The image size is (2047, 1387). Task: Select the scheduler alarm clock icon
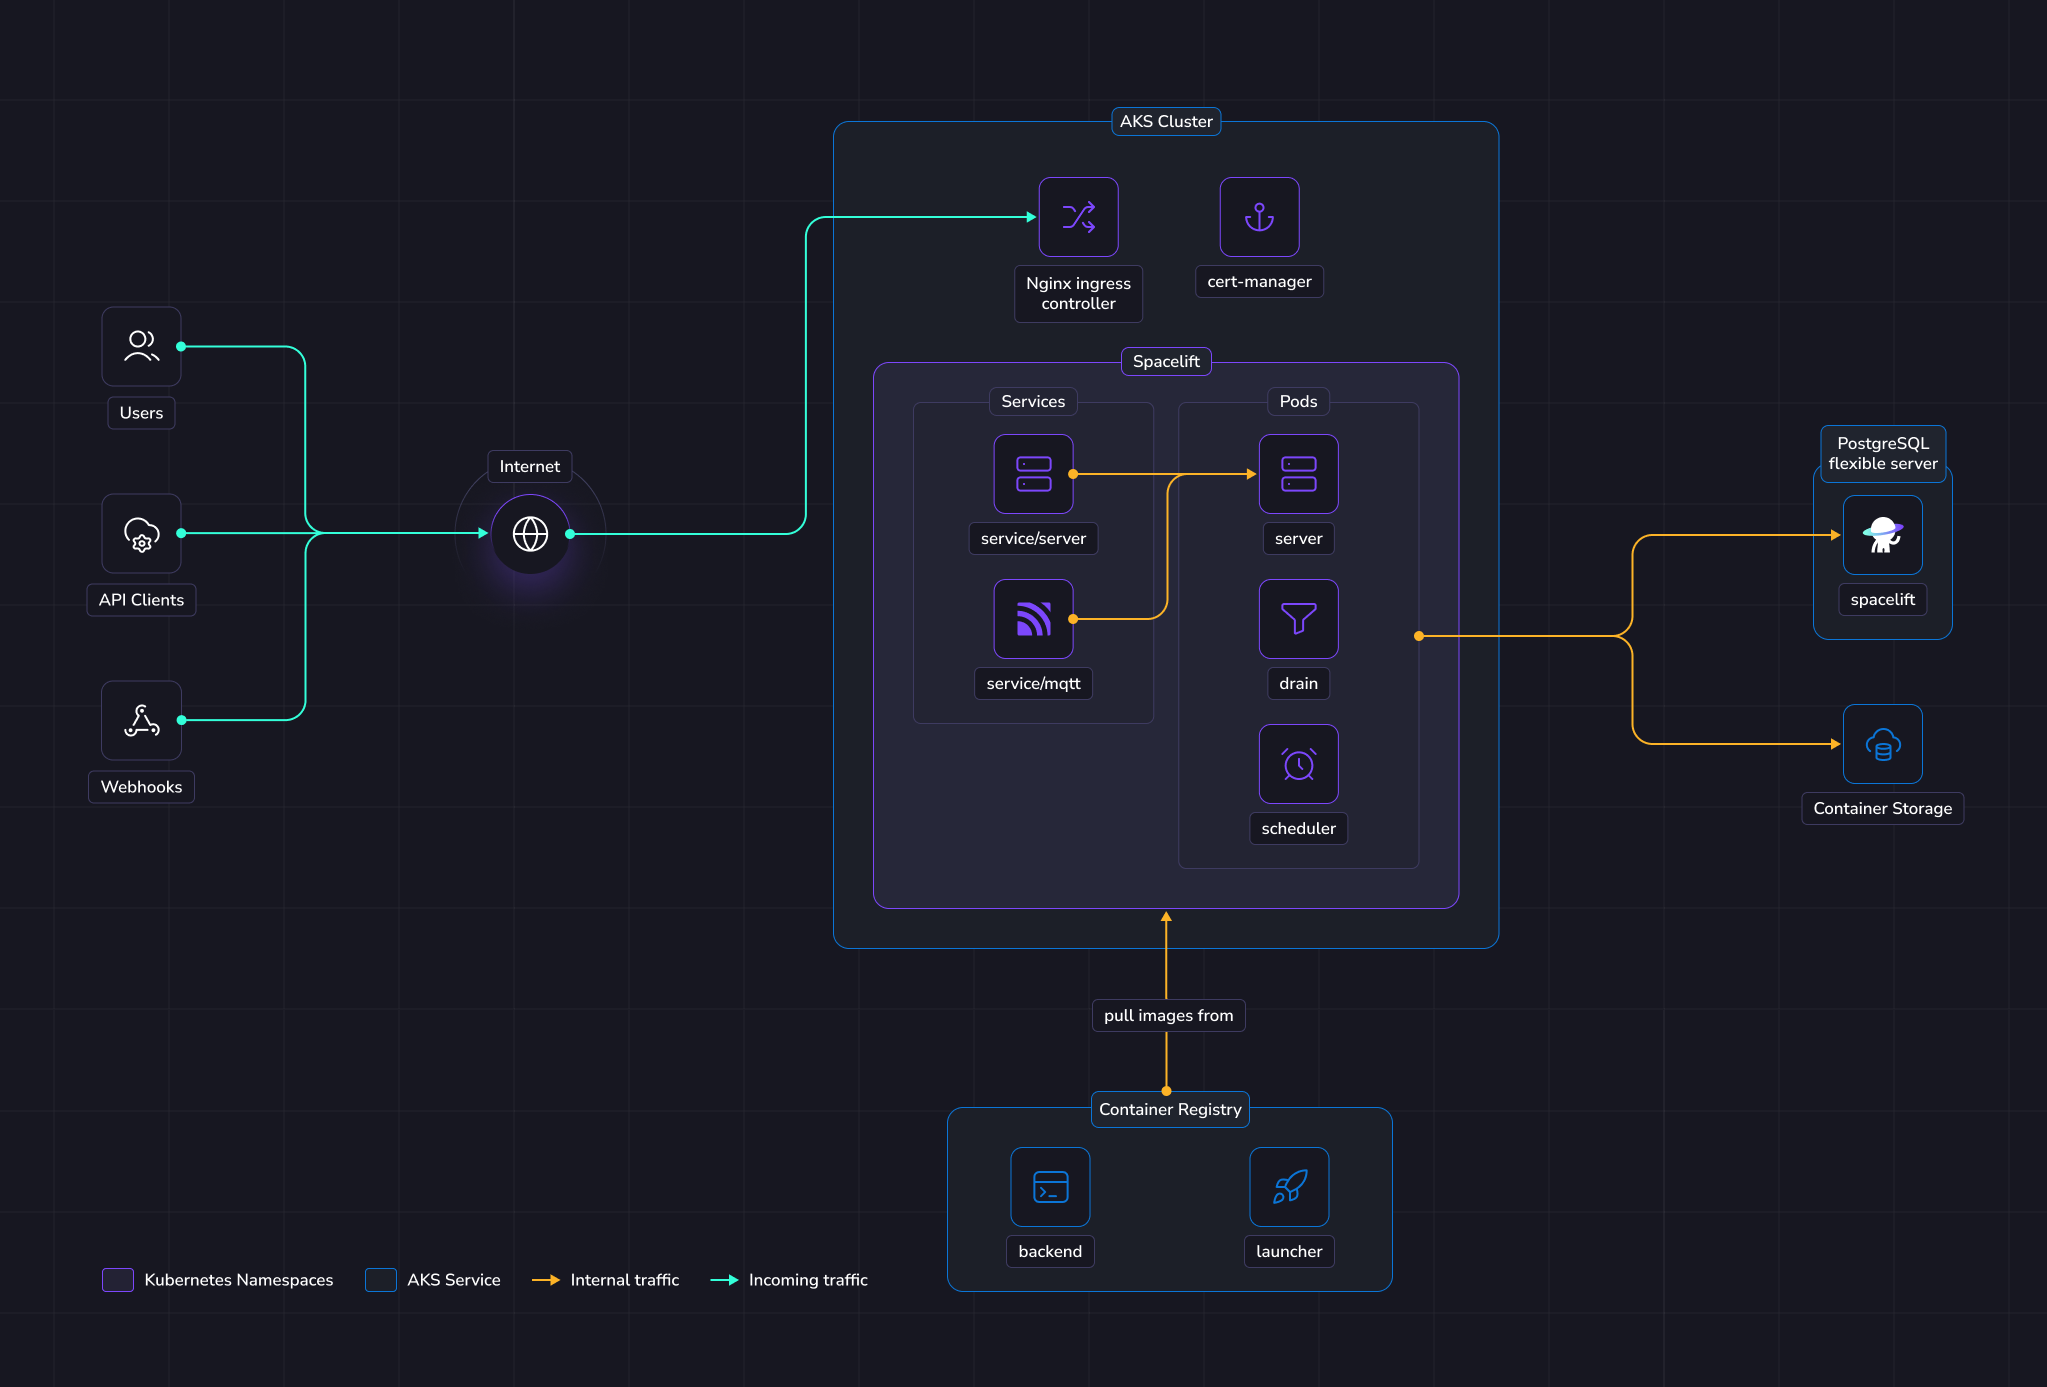coord(1298,764)
